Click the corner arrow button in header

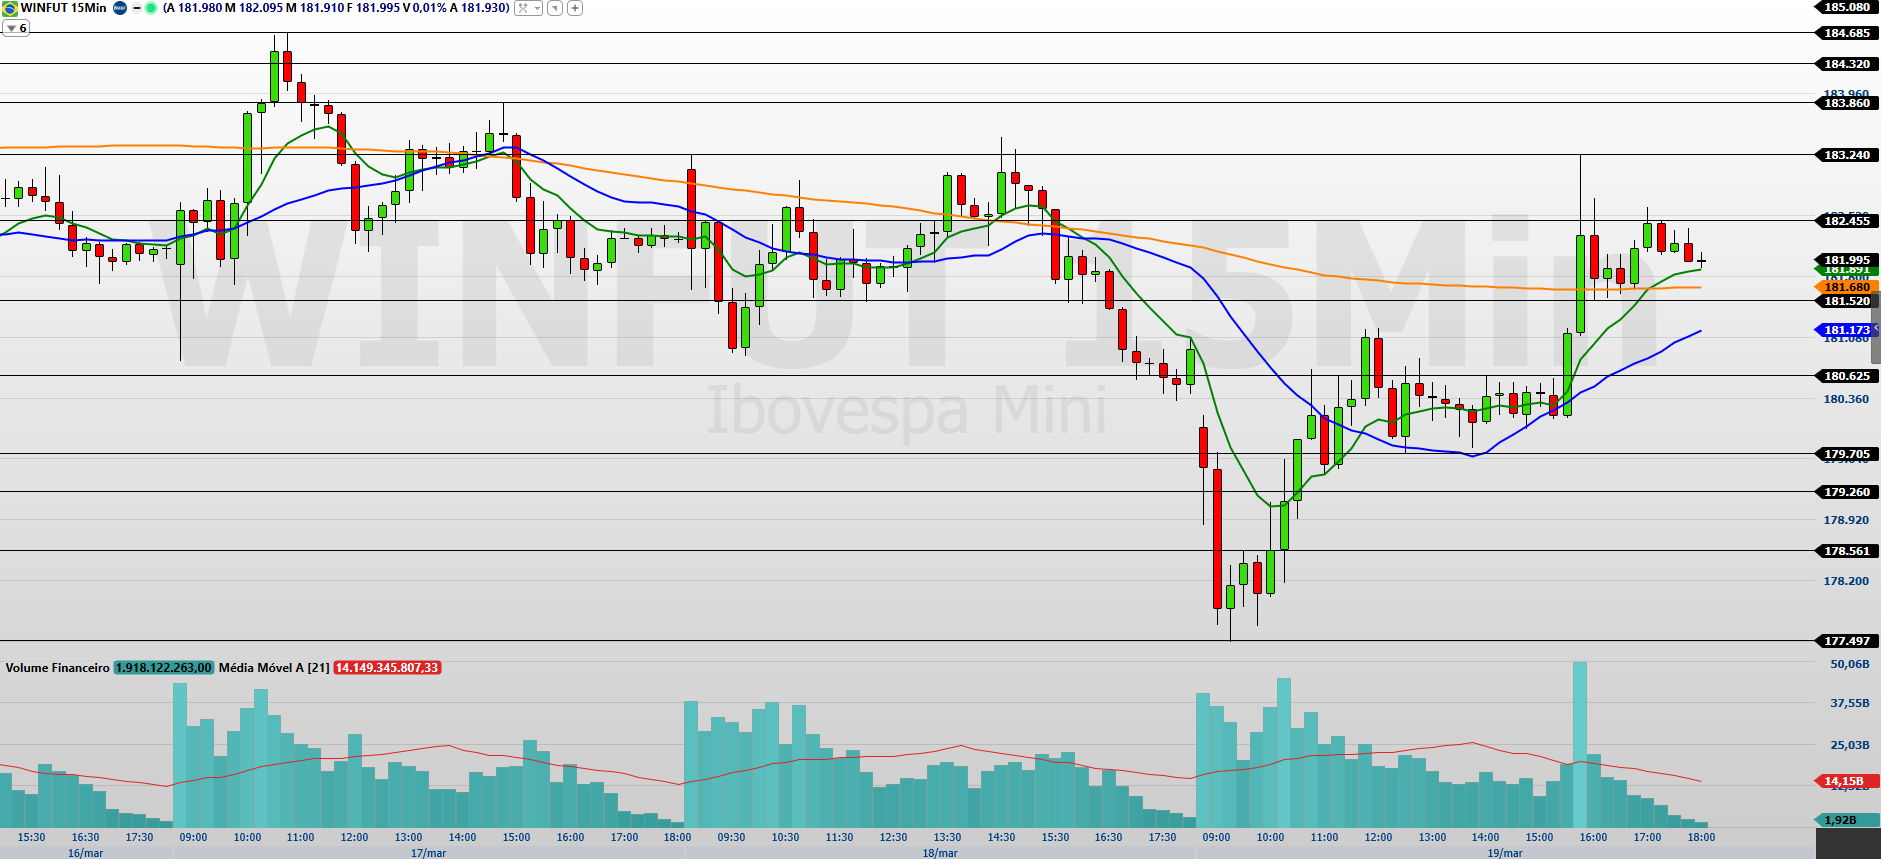tap(555, 8)
